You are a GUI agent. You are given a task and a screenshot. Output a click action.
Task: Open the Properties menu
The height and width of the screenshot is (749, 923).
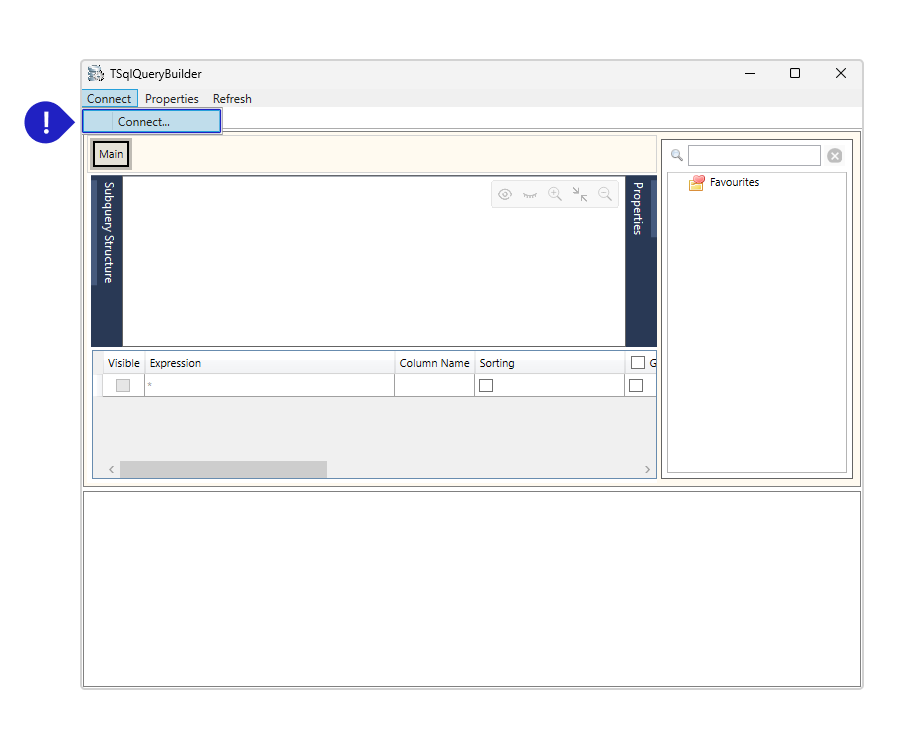(172, 99)
